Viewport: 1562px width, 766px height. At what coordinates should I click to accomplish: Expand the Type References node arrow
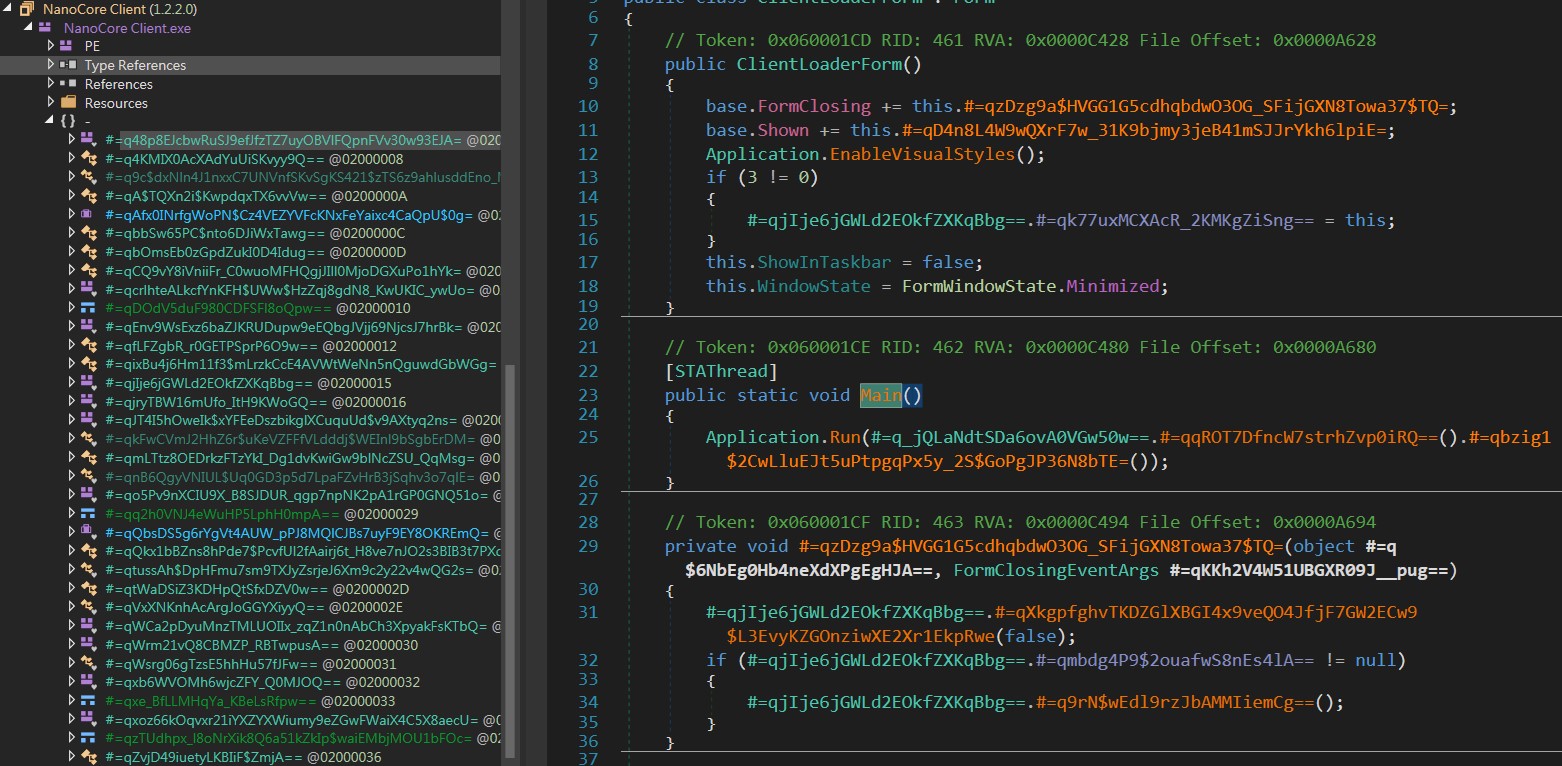[50, 65]
